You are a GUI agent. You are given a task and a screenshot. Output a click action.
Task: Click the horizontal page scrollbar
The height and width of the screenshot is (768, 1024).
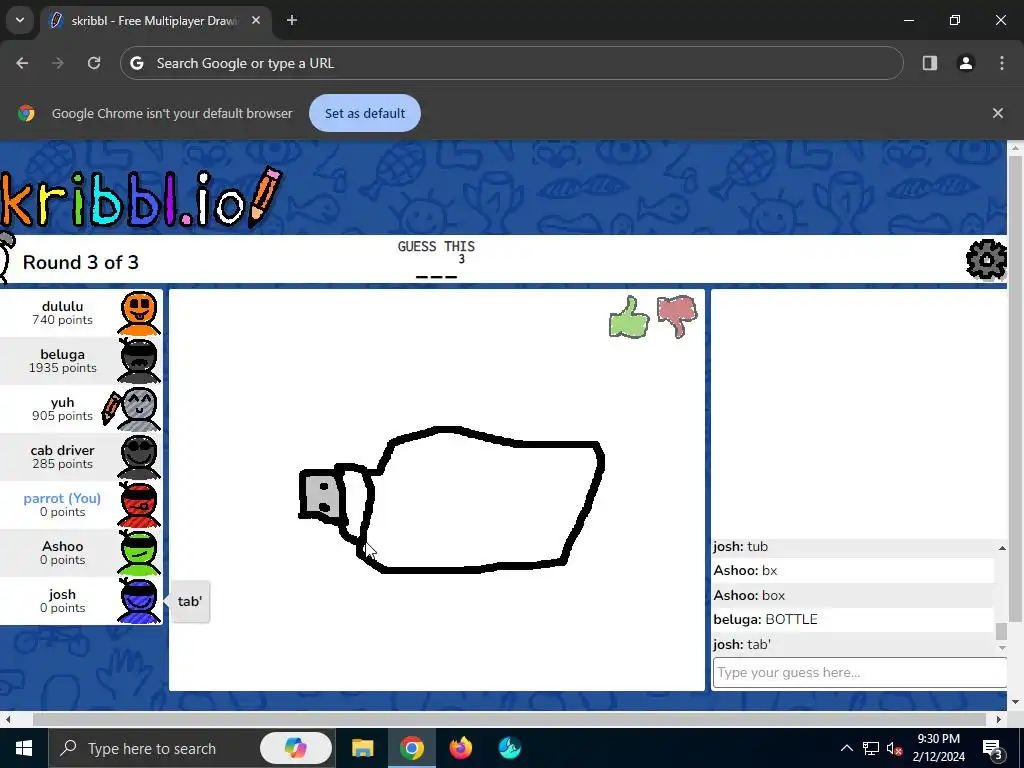(509, 719)
